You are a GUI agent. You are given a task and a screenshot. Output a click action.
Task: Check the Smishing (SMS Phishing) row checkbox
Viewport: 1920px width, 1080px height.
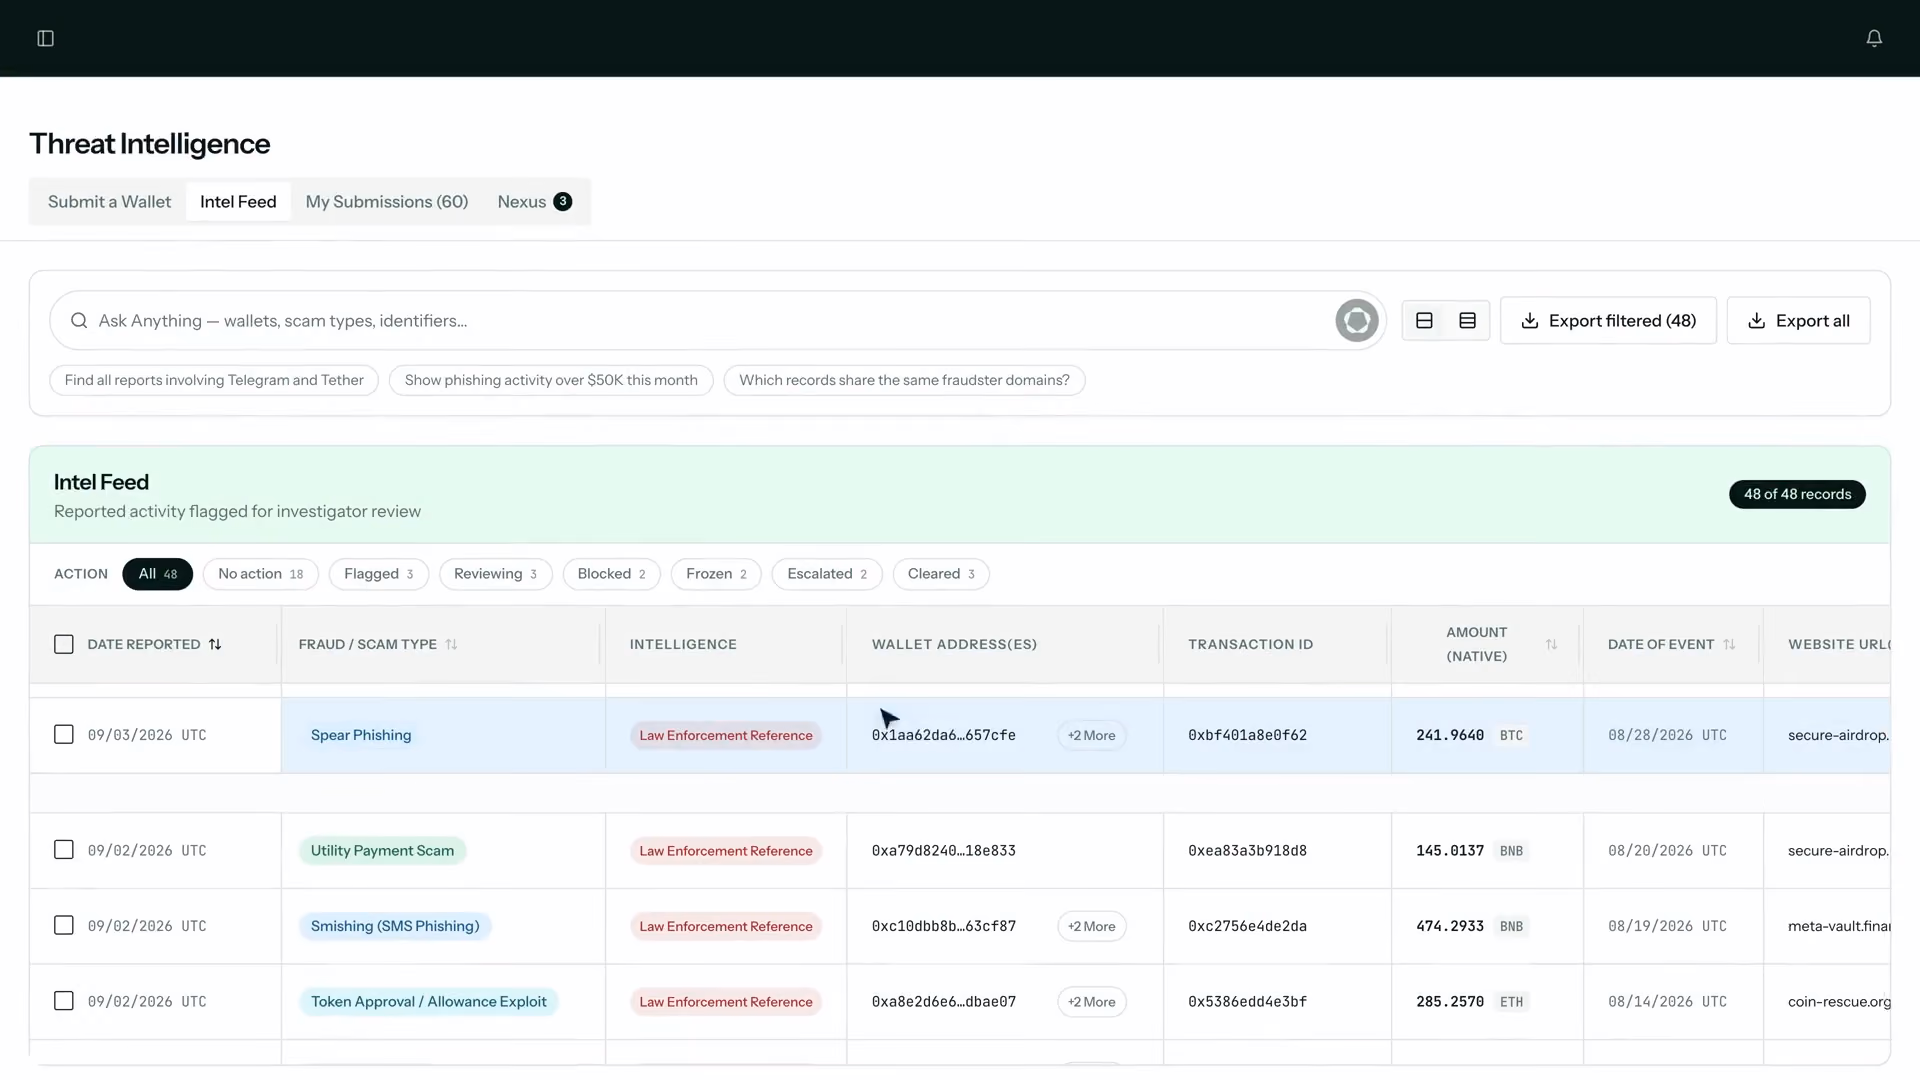(64, 926)
